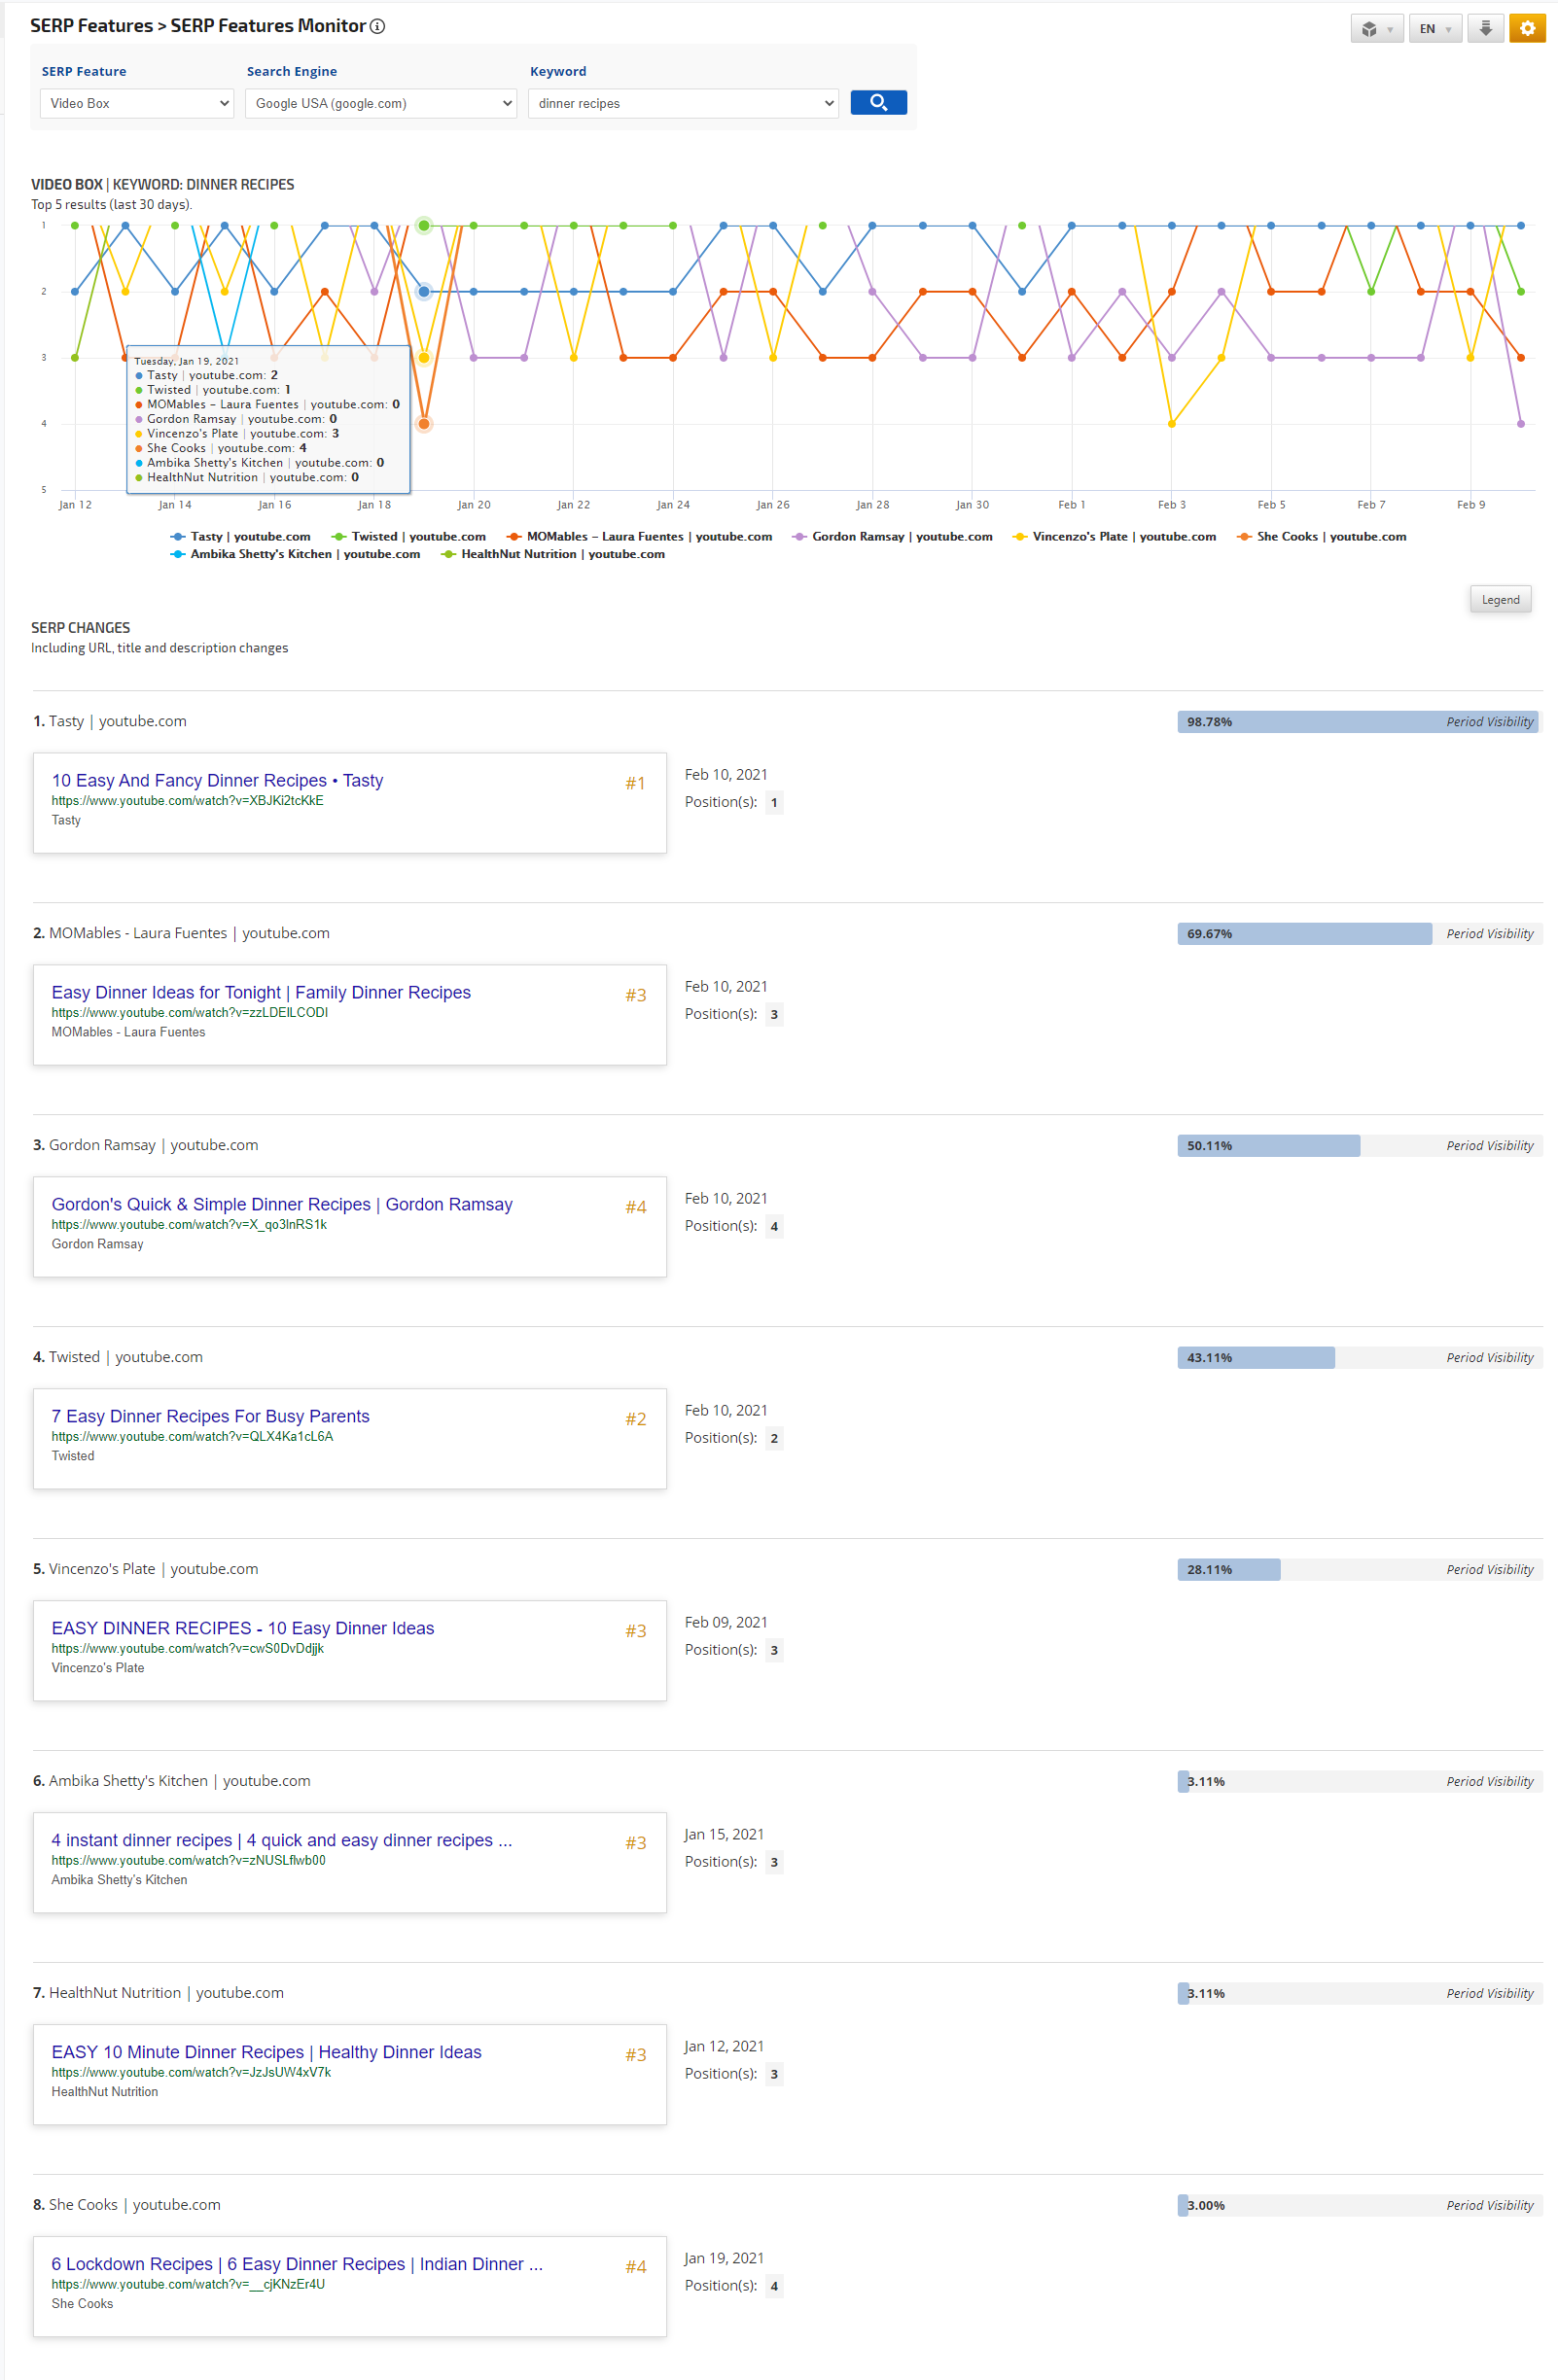This screenshot has width=1558, height=2380.
Task: Toggle the She Cooks legend series
Action: pyautogui.click(x=1321, y=537)
